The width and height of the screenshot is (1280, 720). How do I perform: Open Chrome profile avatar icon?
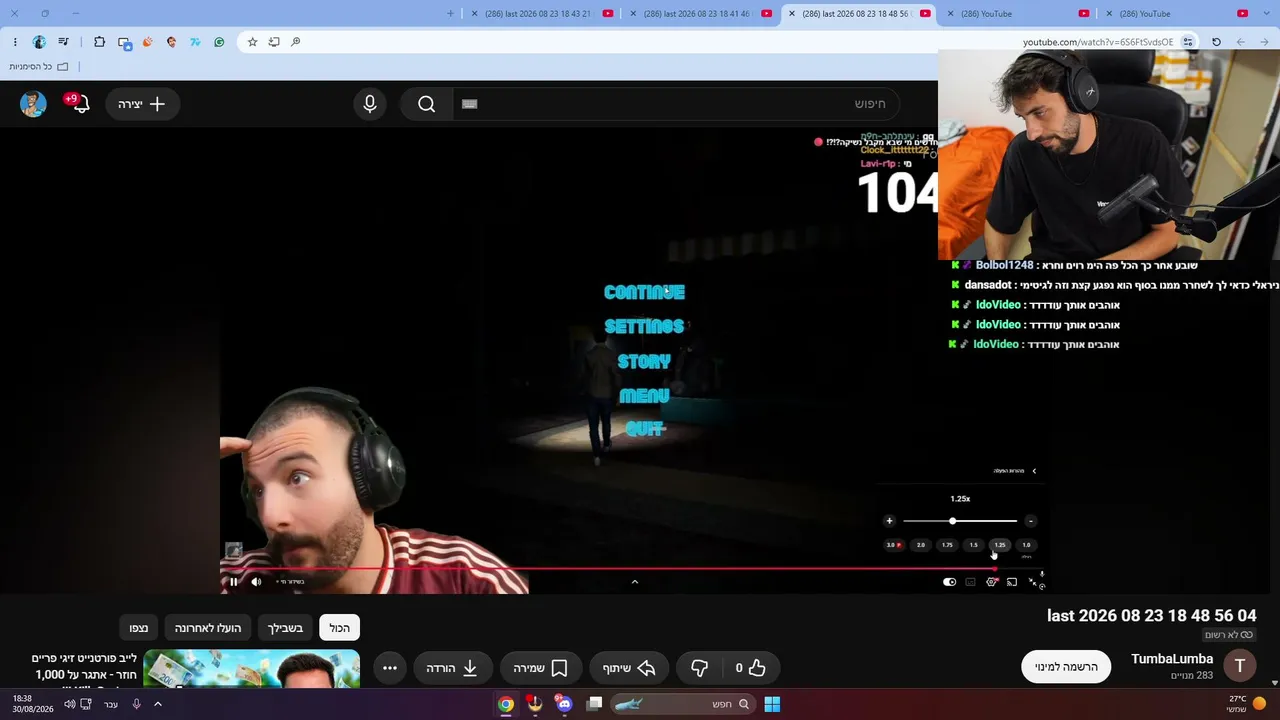pyautogui.click(x=39, y=42)
